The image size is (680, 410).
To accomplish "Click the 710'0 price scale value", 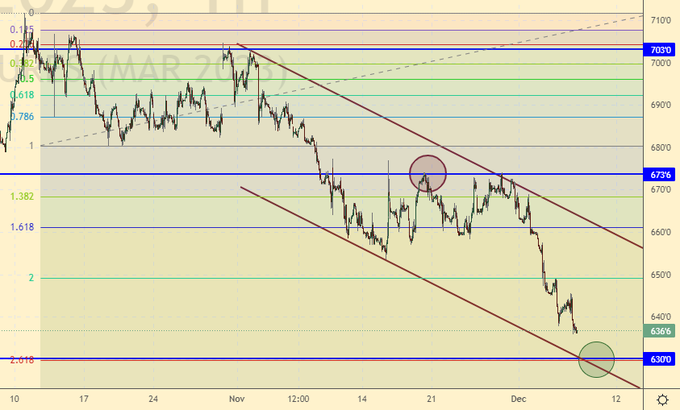I will (x=661, y=20).
